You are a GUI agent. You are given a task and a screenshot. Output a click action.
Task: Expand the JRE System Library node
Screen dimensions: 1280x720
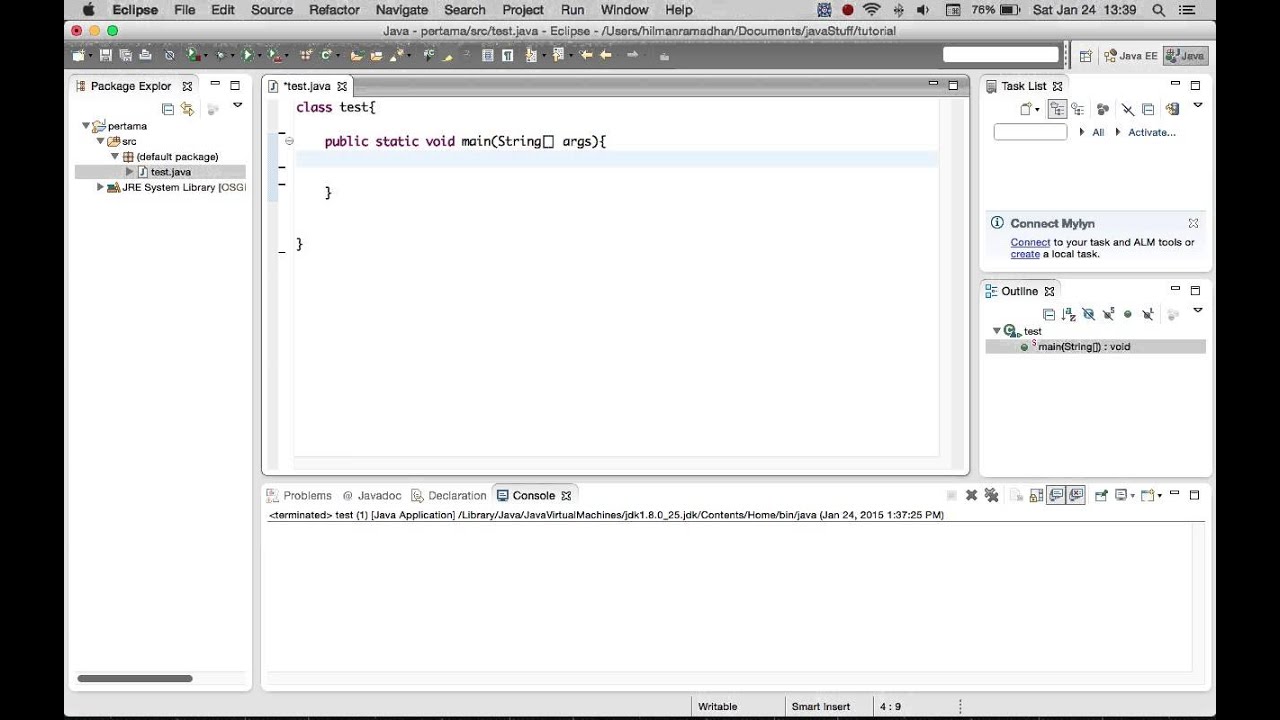[x=100, y=187]
